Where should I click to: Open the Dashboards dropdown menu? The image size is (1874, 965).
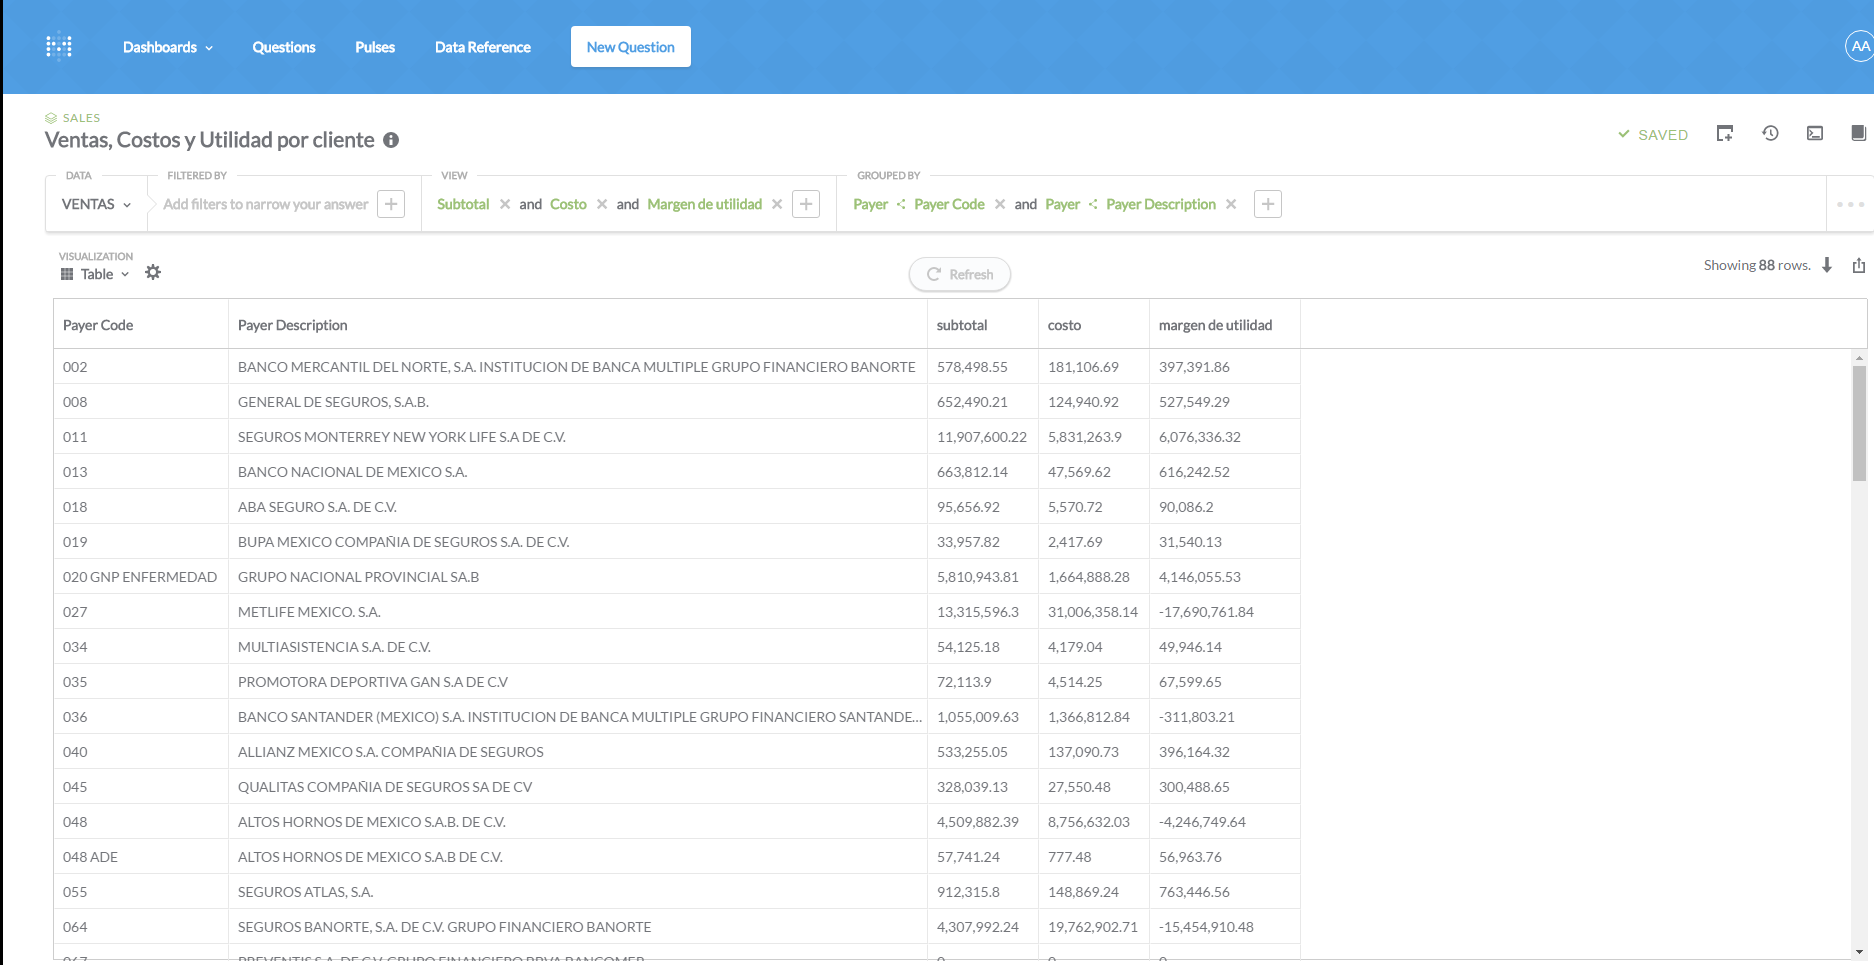(x=168, y=47)
